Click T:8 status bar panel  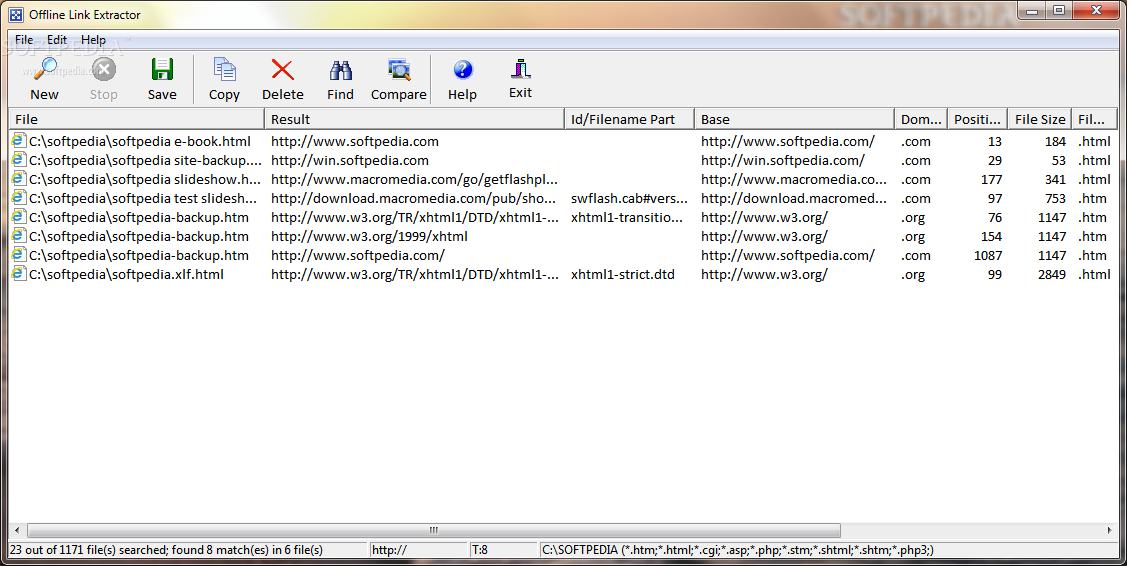(503, 549)
